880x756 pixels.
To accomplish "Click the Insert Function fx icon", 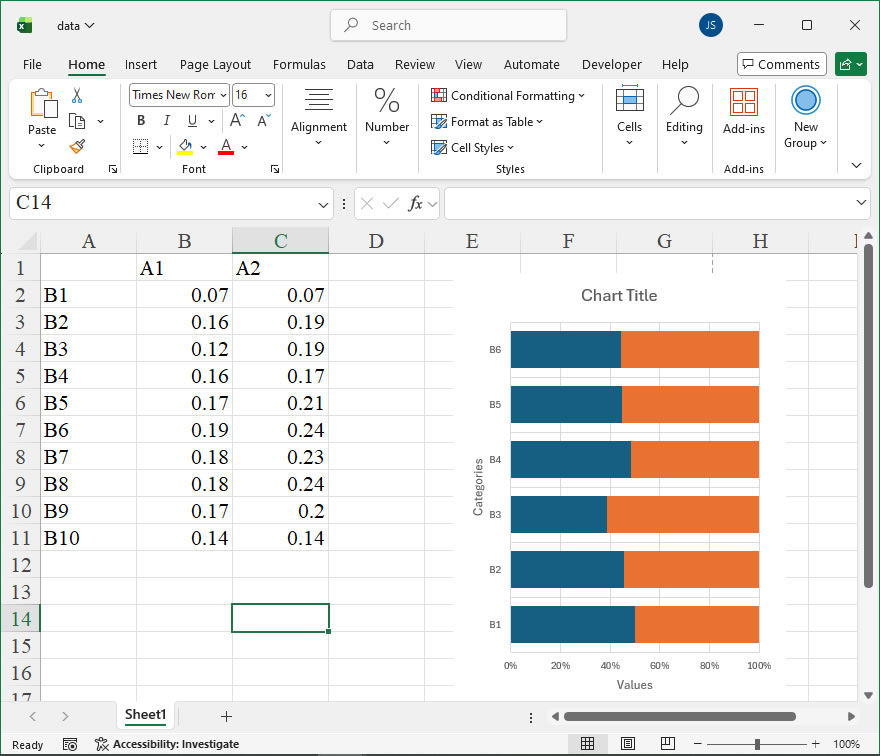I will (417, 203).
